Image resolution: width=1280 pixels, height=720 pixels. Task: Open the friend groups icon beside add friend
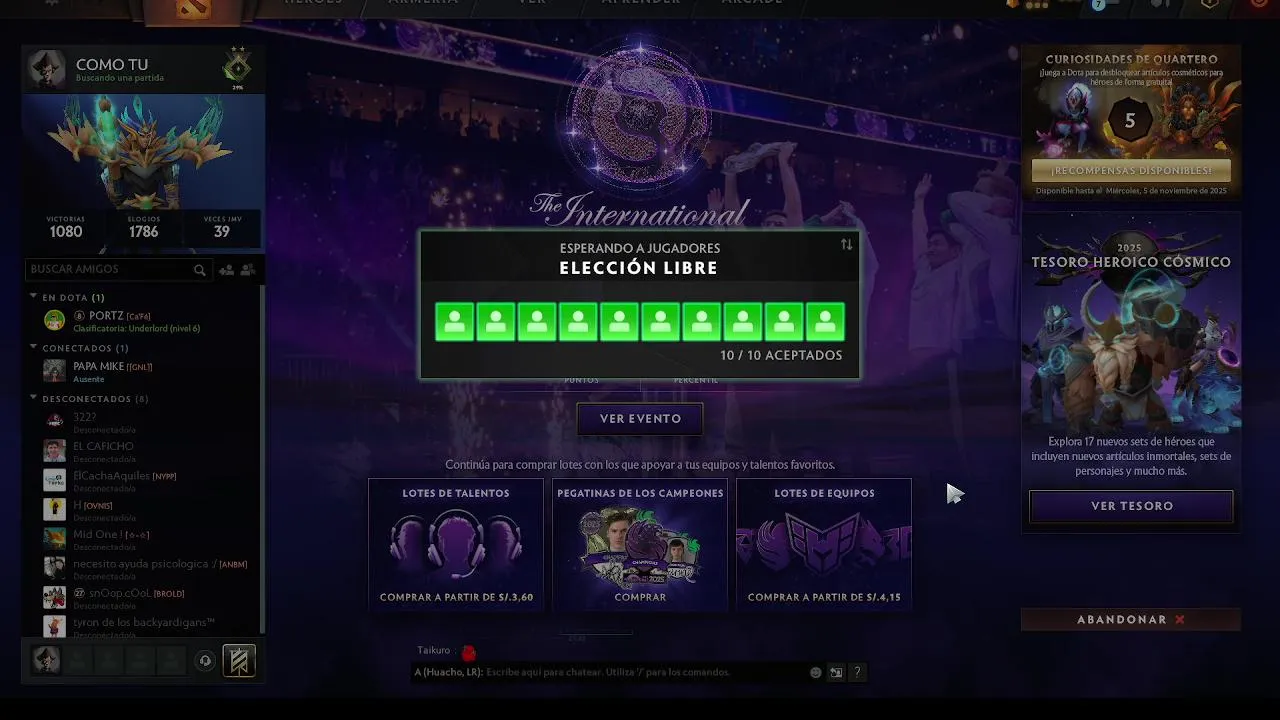click(x=248, y=270)
